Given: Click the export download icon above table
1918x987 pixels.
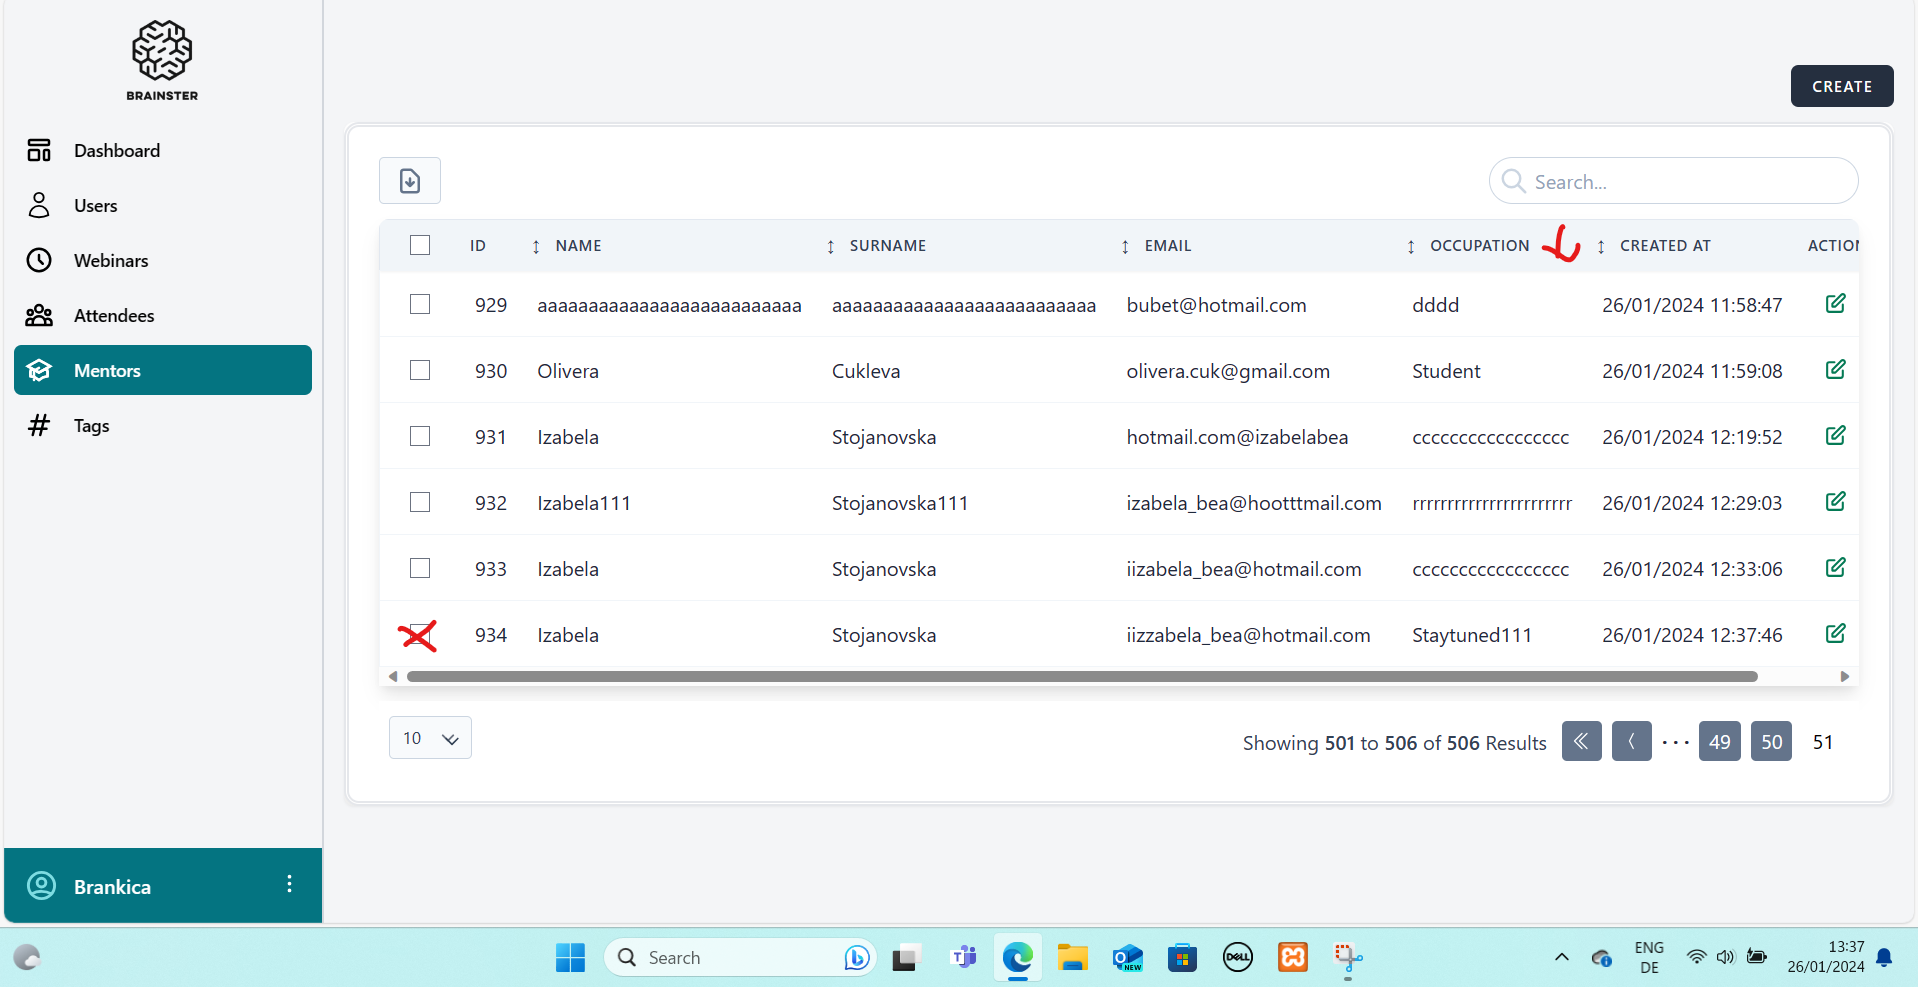Looking at the screenshot, I should coord(410,181).
